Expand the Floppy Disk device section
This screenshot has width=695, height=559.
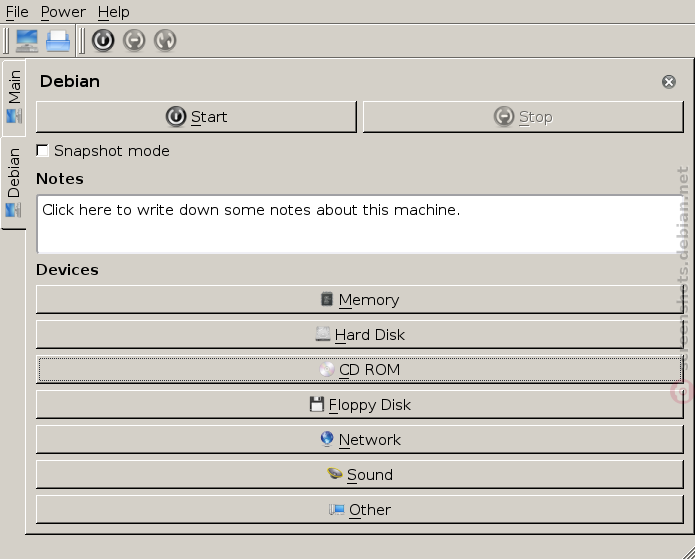pyautogui.click(x=360, y=405)
